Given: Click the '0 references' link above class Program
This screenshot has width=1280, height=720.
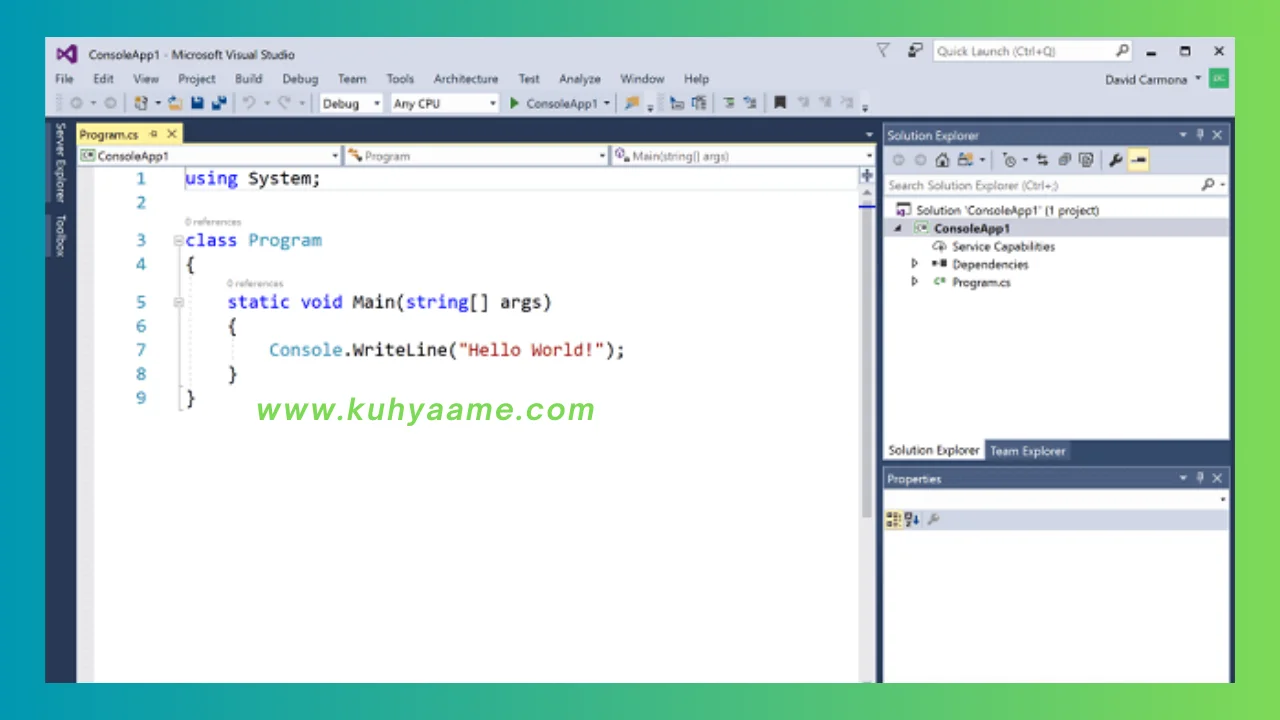Looking at the screenshot, I should (x=213, y=221).
